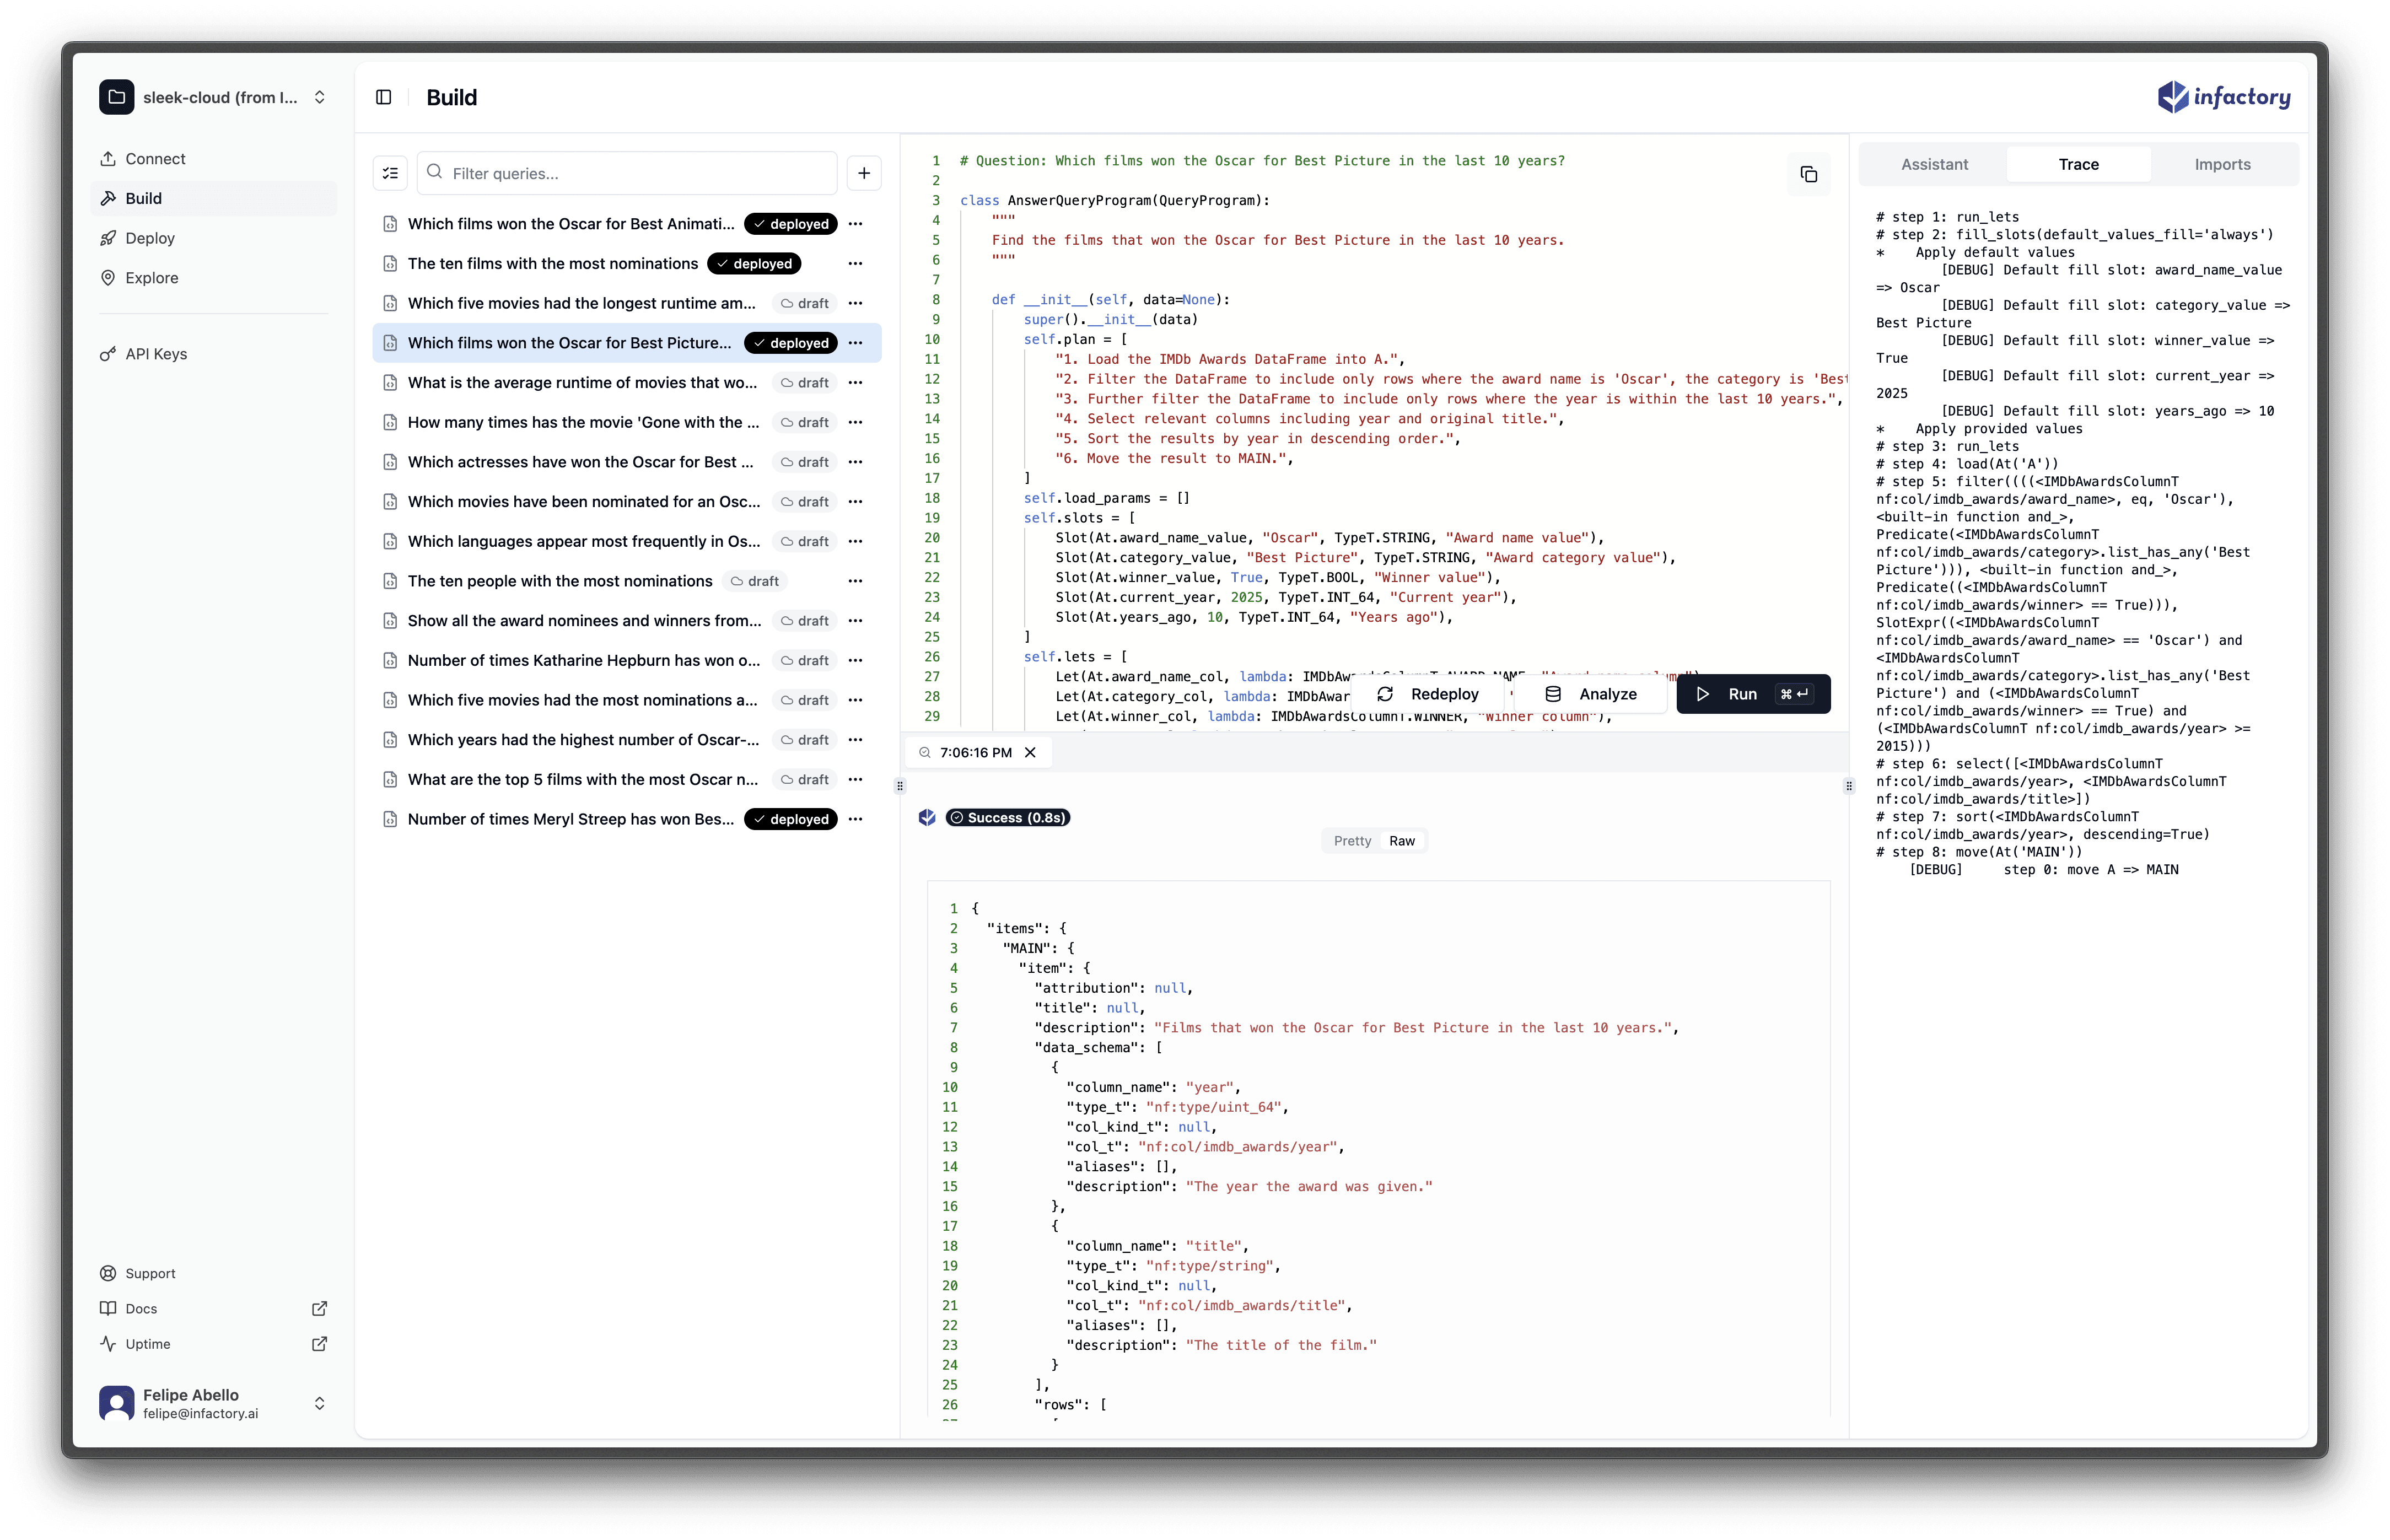The image size is (2390, 1540).
Task: Click the add new query plus button
Action: (864, 173)
